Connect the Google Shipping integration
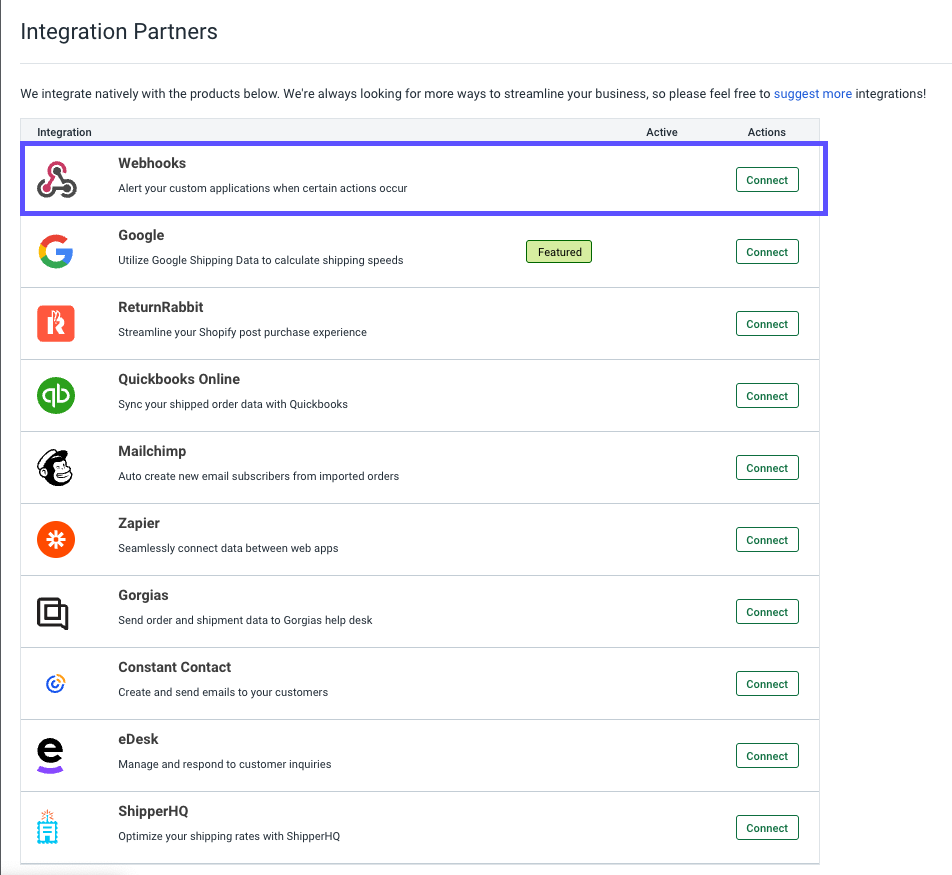Image resolution: width=952 pixels, height=875 pixels. tap(766, 251)
